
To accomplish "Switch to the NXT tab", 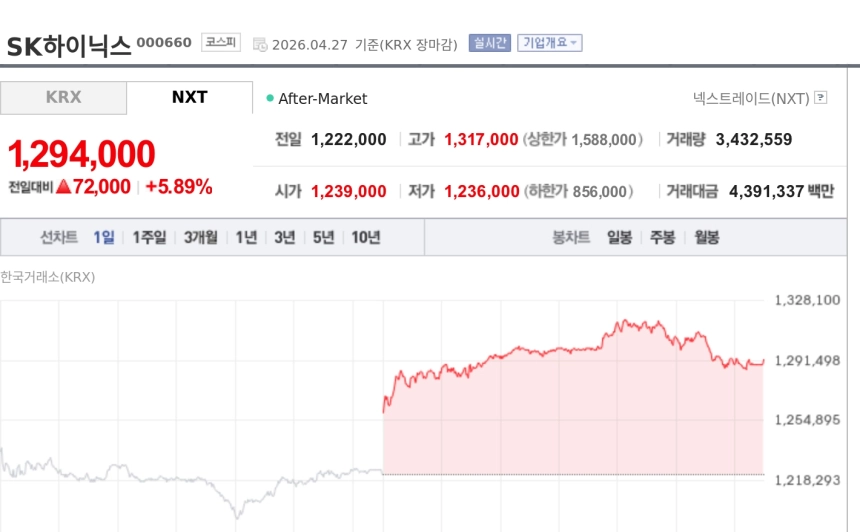I will click(x=189, y=98).
